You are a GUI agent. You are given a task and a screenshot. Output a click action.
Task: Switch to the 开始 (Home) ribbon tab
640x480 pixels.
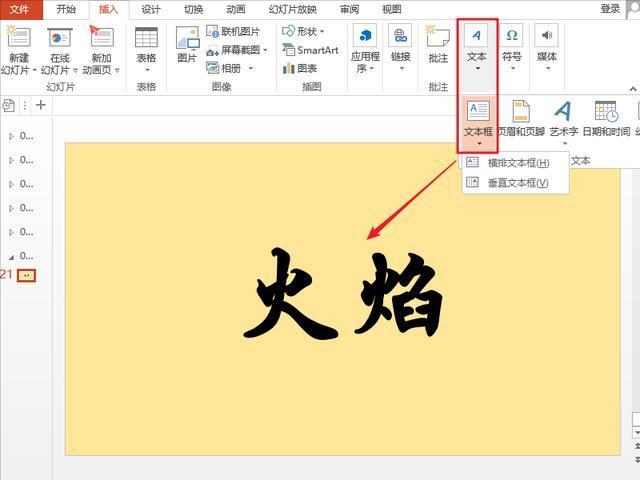[x=66, y=9]
